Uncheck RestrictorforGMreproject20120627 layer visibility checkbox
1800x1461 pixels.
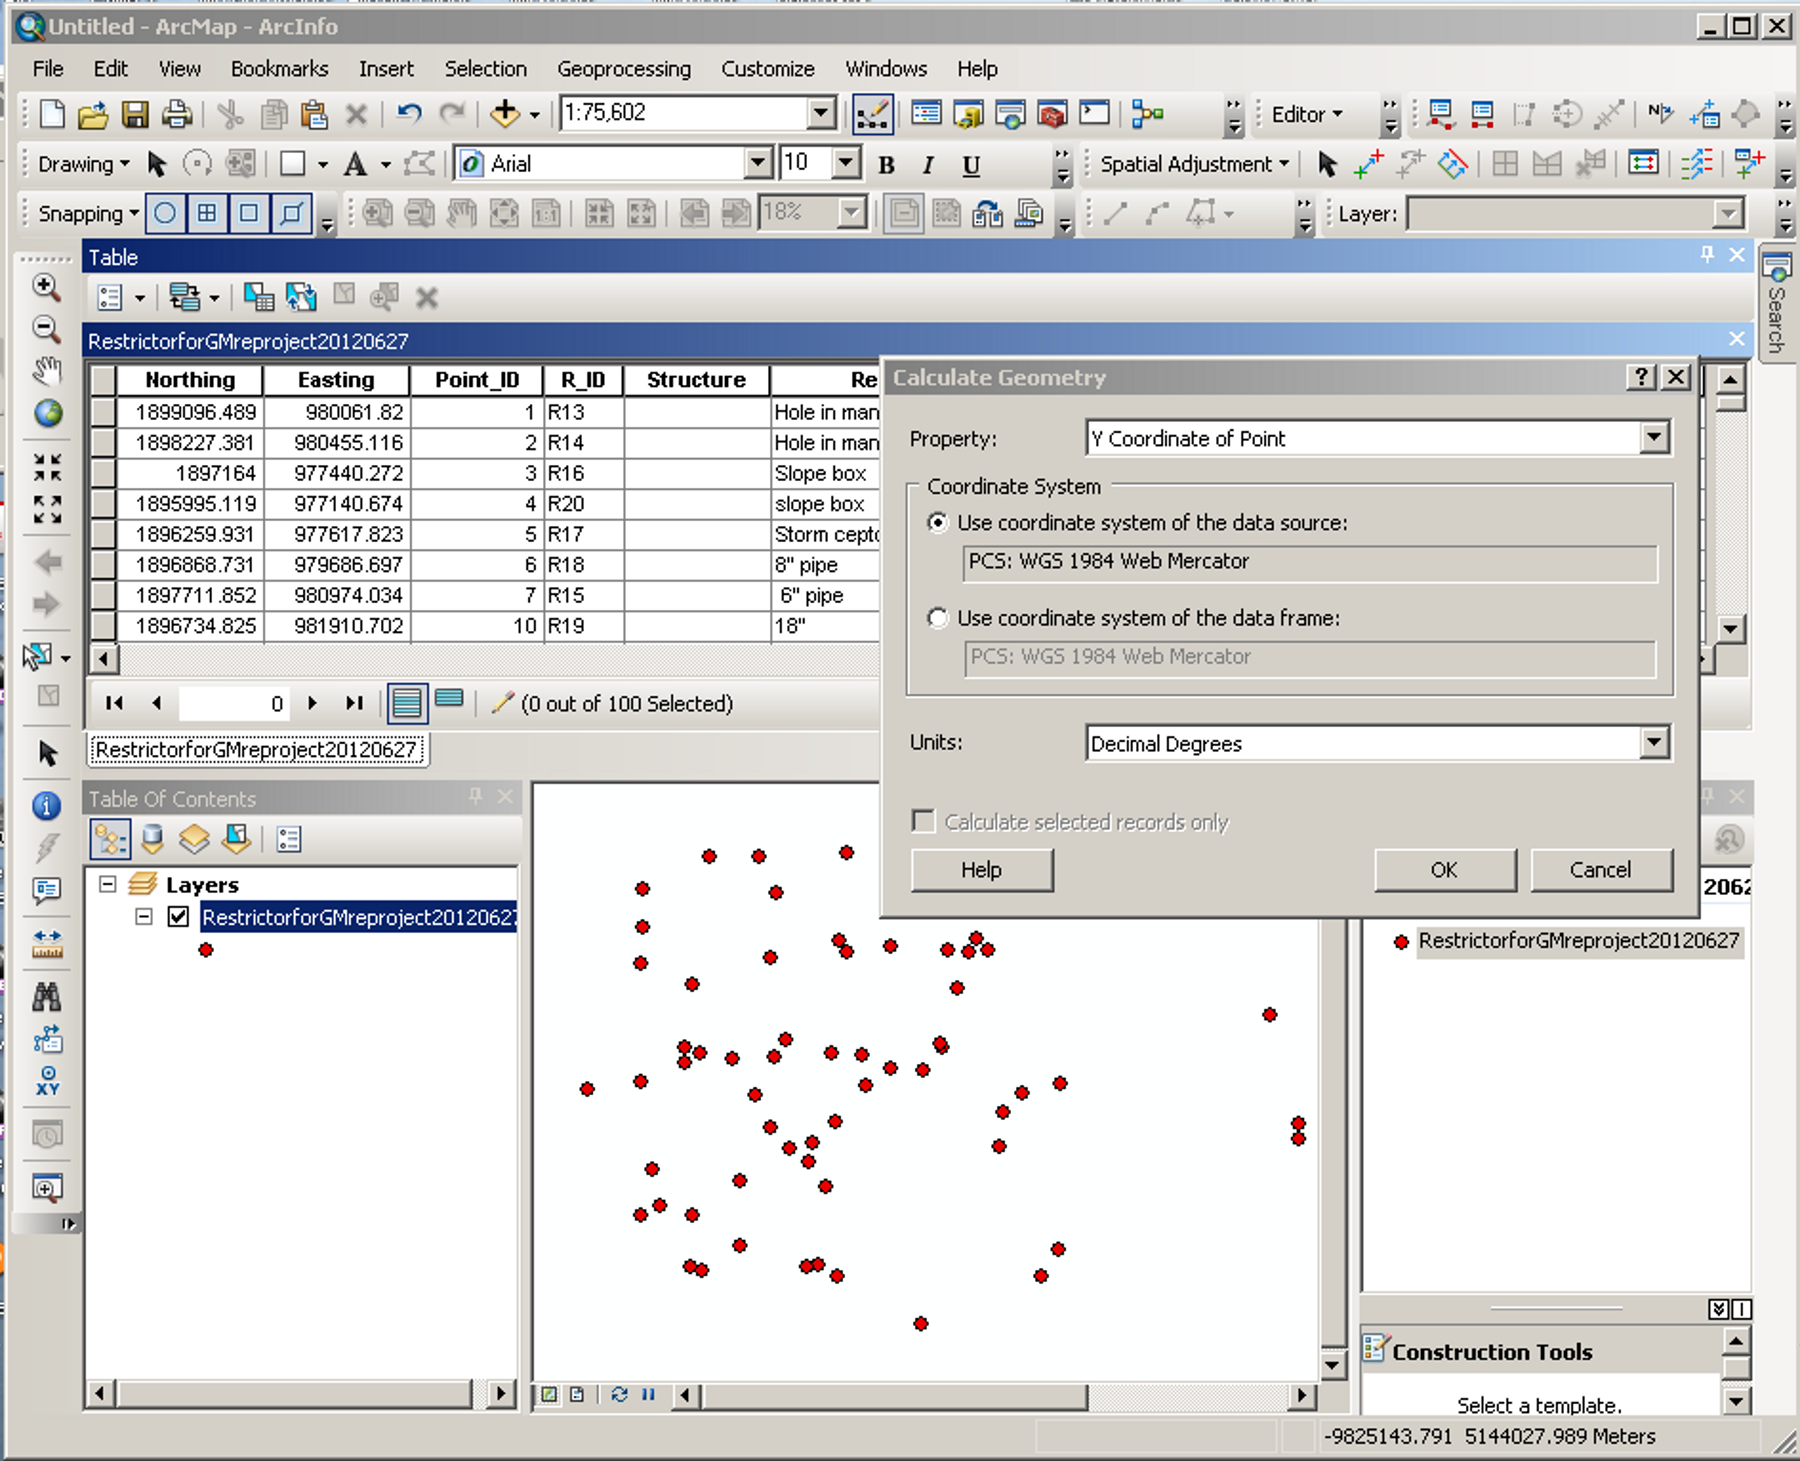[178, 916]
